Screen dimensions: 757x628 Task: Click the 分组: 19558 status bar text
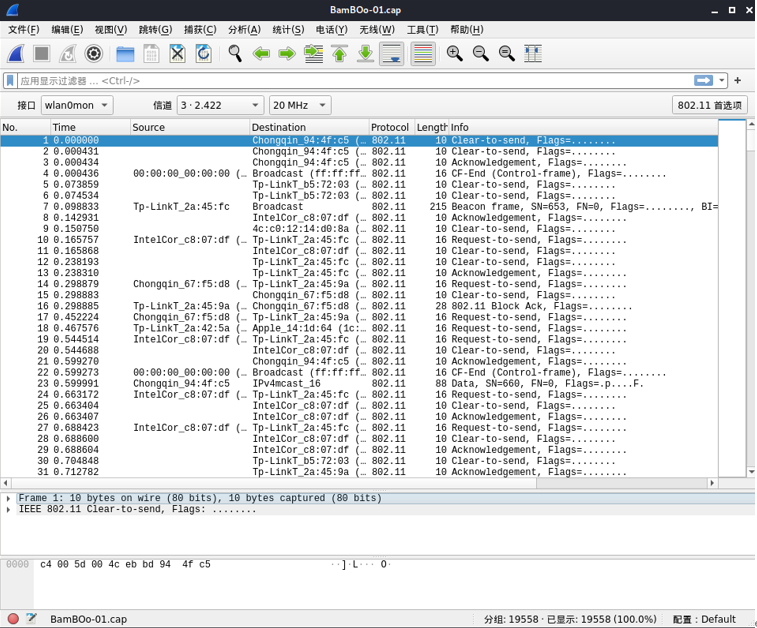[x=511, y=619]
